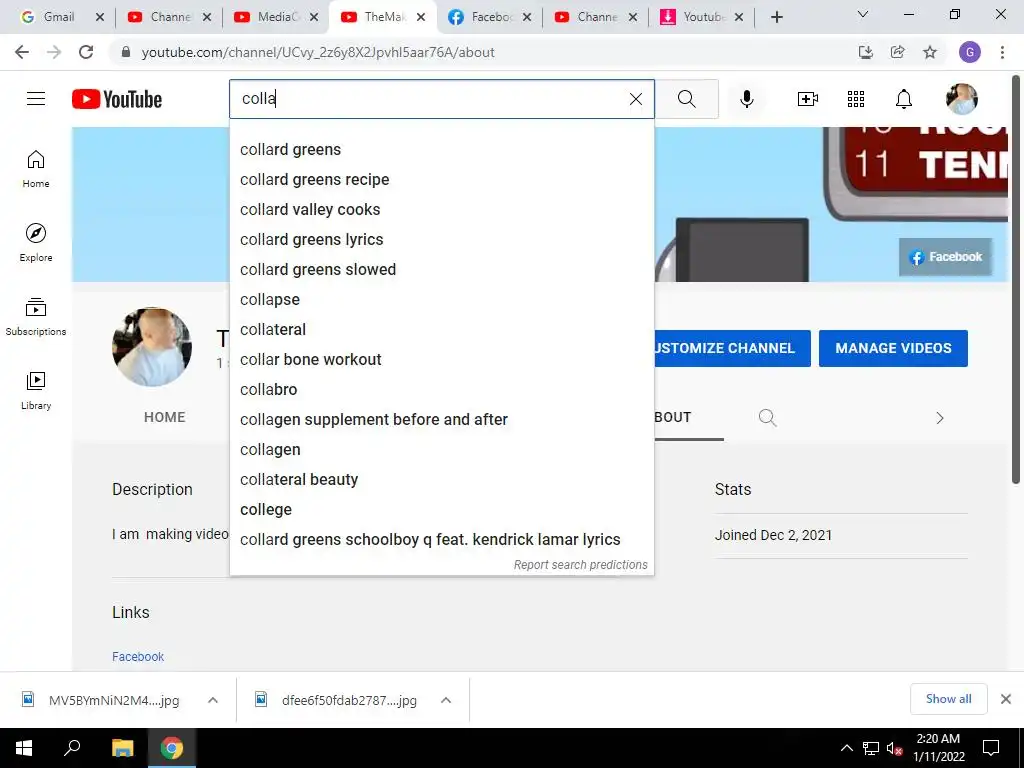Go back with the browser back arrow
This screenshot has width=1024, height=768.
pos(22,52)
